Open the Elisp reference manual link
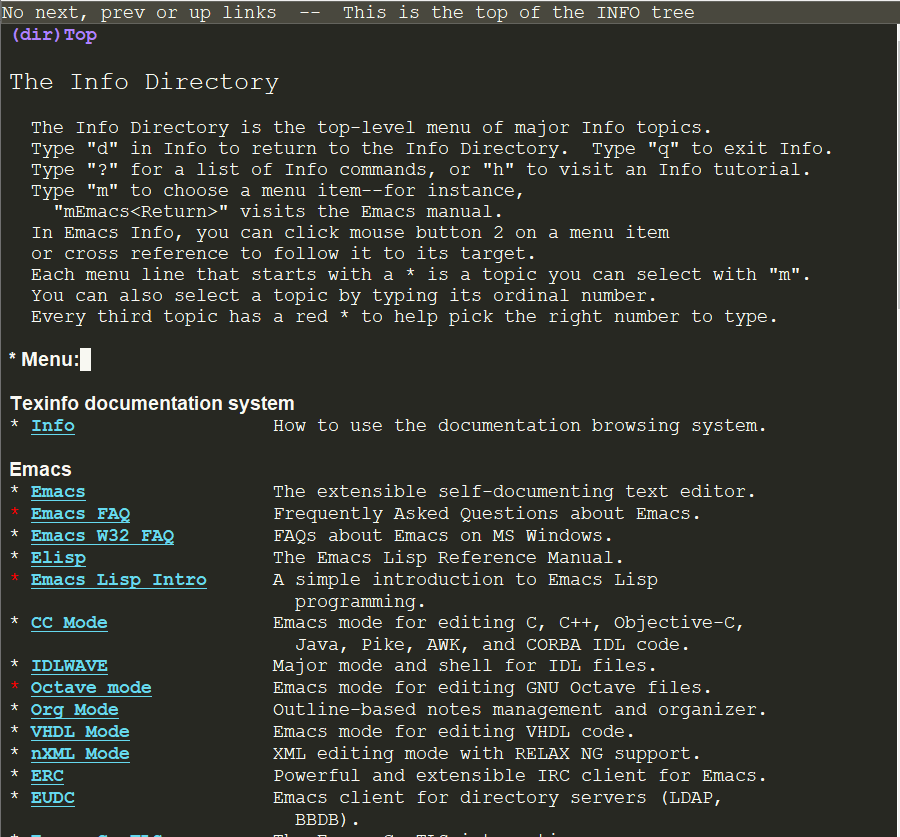Viewport: 900px width, 837px height. (x=58, y=557)
